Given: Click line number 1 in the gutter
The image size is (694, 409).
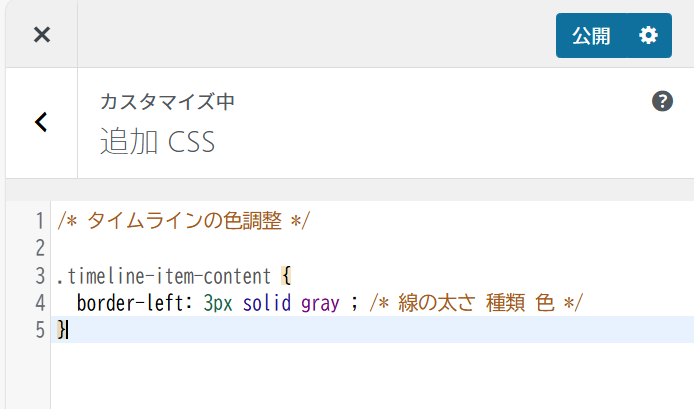Looking at the screenshot, I should tap(39, 221).
